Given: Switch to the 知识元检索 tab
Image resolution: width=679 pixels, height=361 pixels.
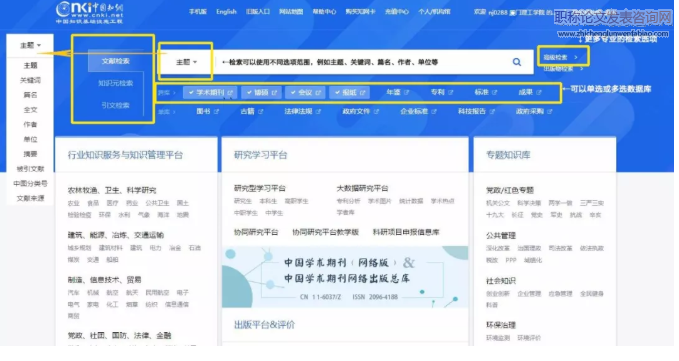Looking at the screenshot, I should (x=115, y=83).
